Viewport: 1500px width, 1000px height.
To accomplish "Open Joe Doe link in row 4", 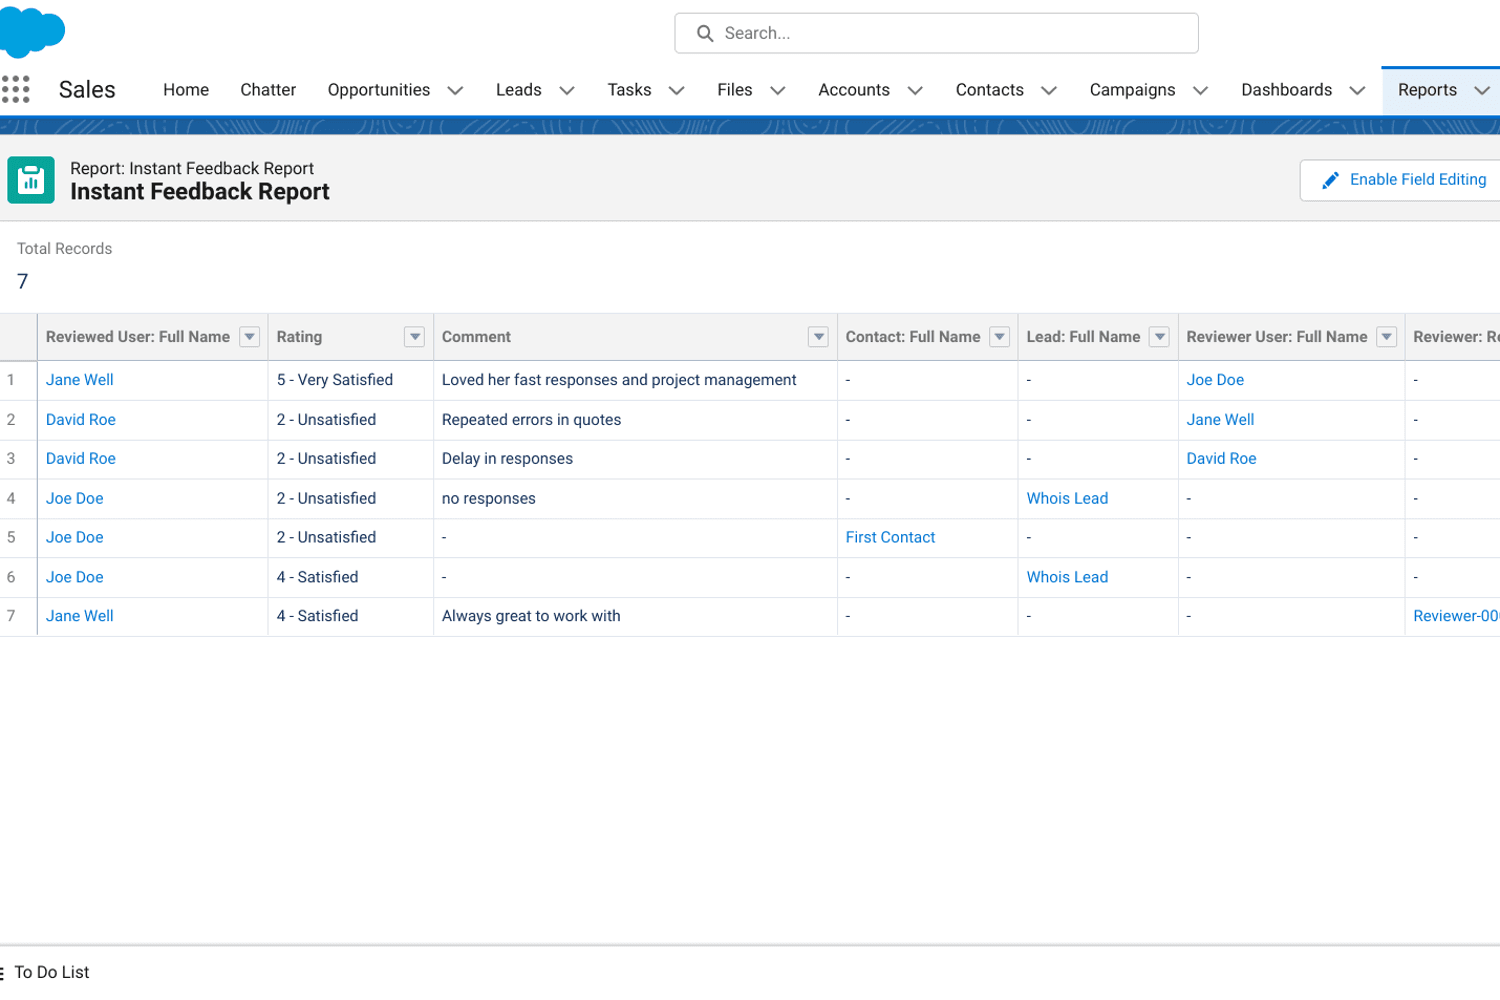I will 75,498.
